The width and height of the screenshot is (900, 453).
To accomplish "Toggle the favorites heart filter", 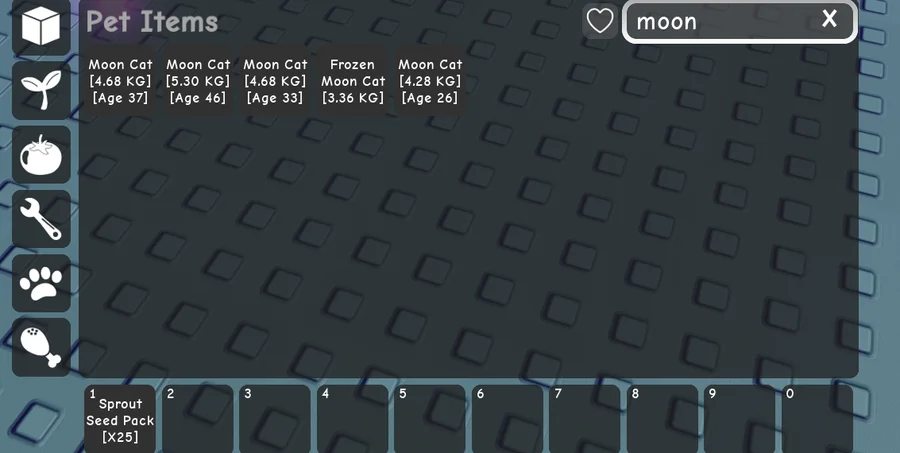I will pyautogui.click(x=600, y=22).
